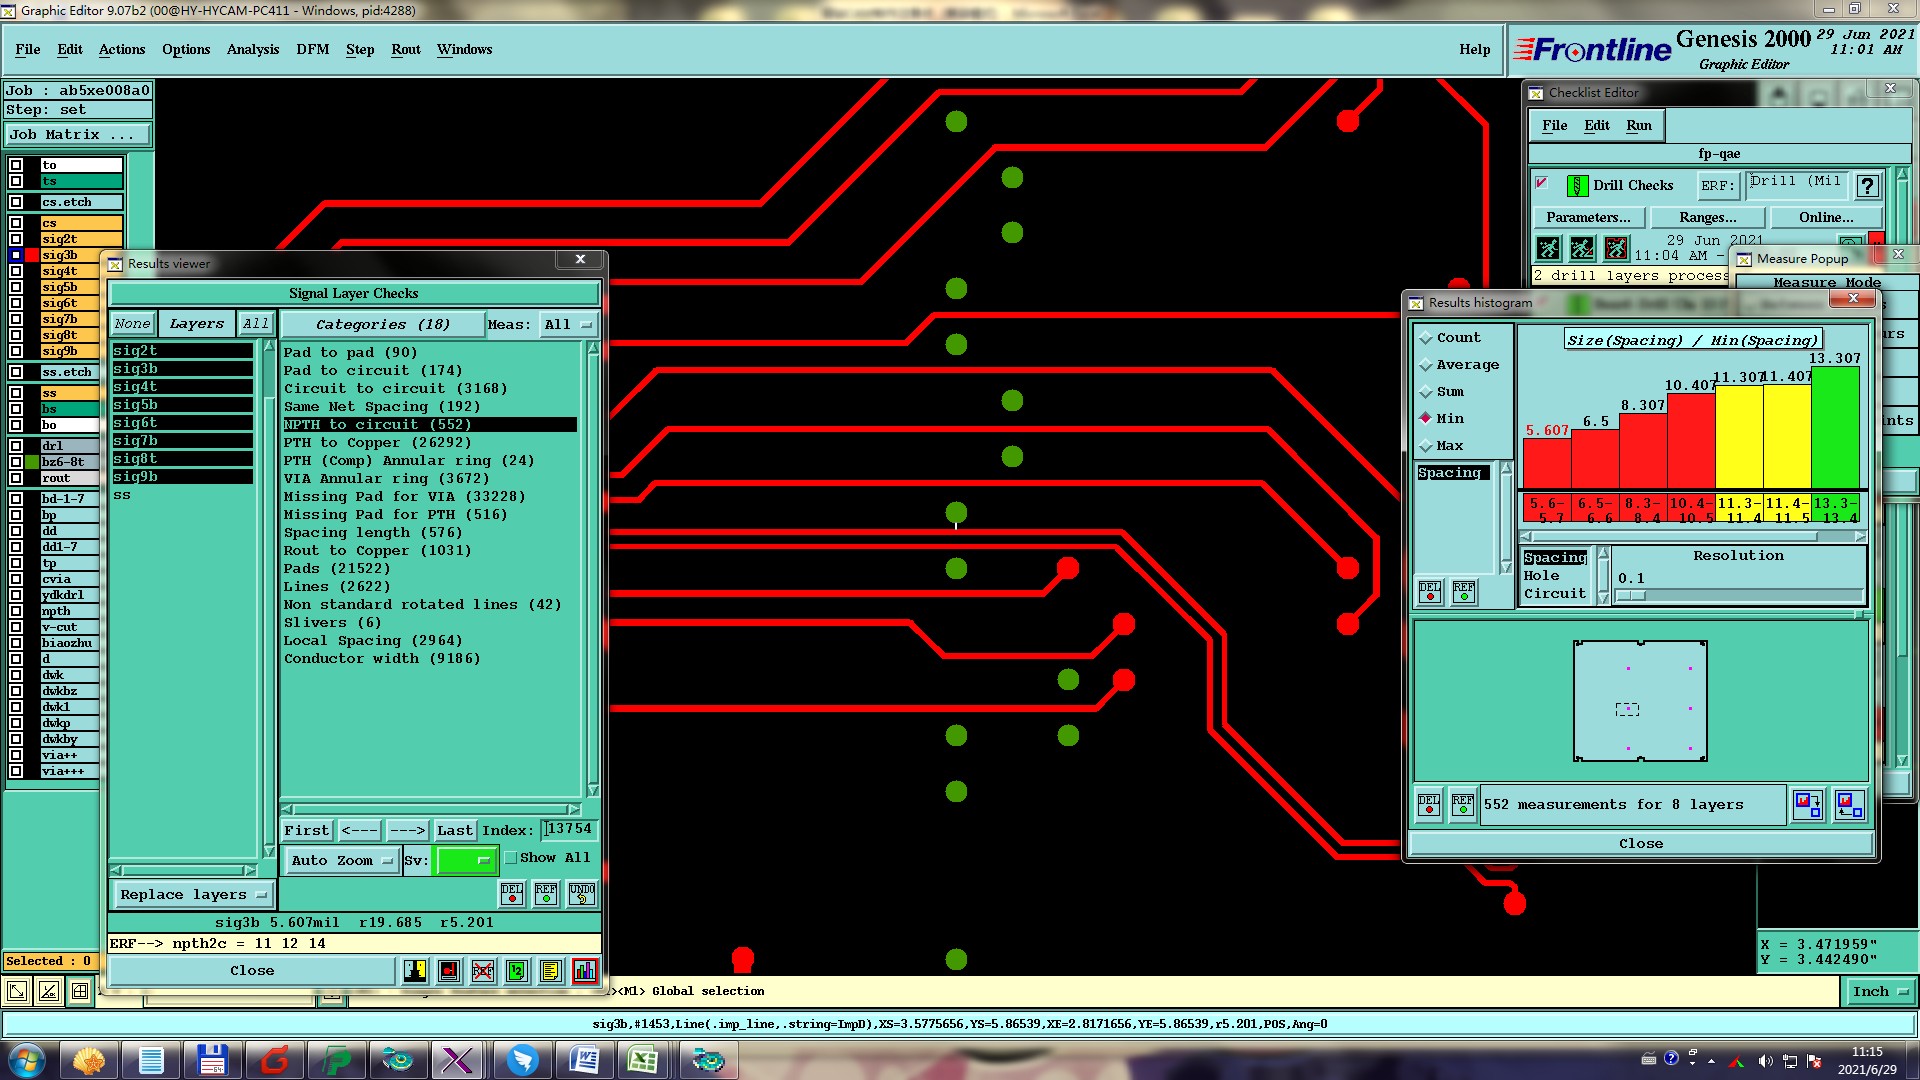1920x1080 pixels.
Task: Open the Analysis menu
Action: (x=252, y=49)
